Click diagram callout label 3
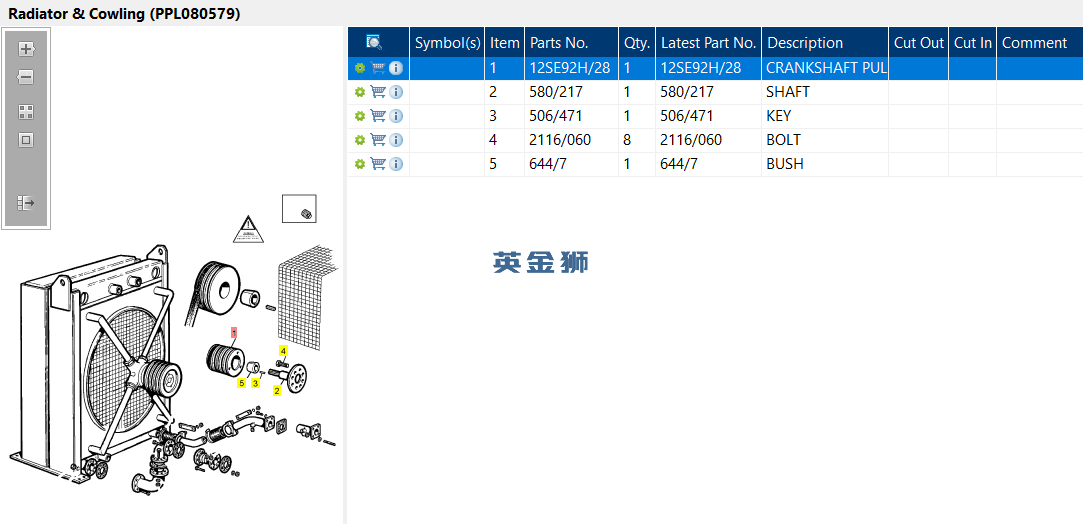Viewport: 1083px width, 524px height. coord(256,382)
